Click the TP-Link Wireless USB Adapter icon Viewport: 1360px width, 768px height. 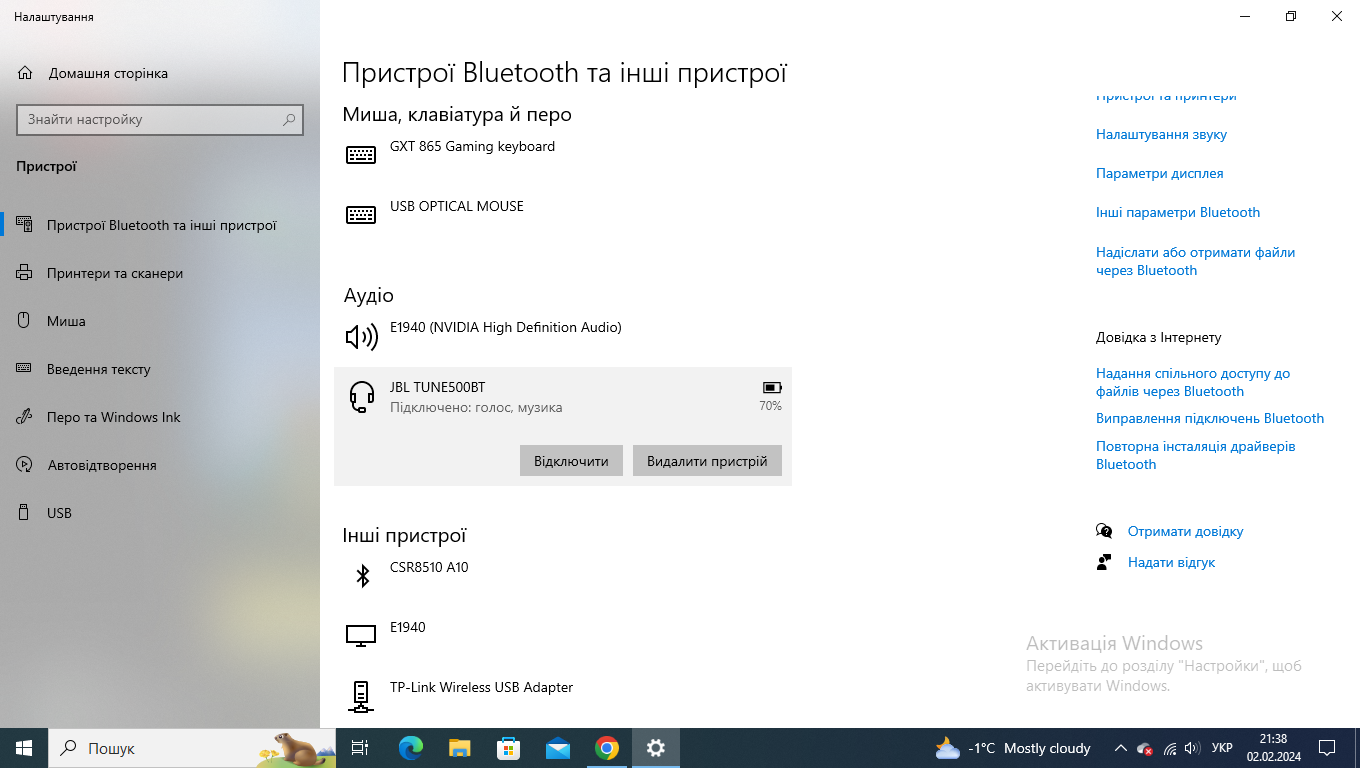pyautogui.click(x=361, y=695)
